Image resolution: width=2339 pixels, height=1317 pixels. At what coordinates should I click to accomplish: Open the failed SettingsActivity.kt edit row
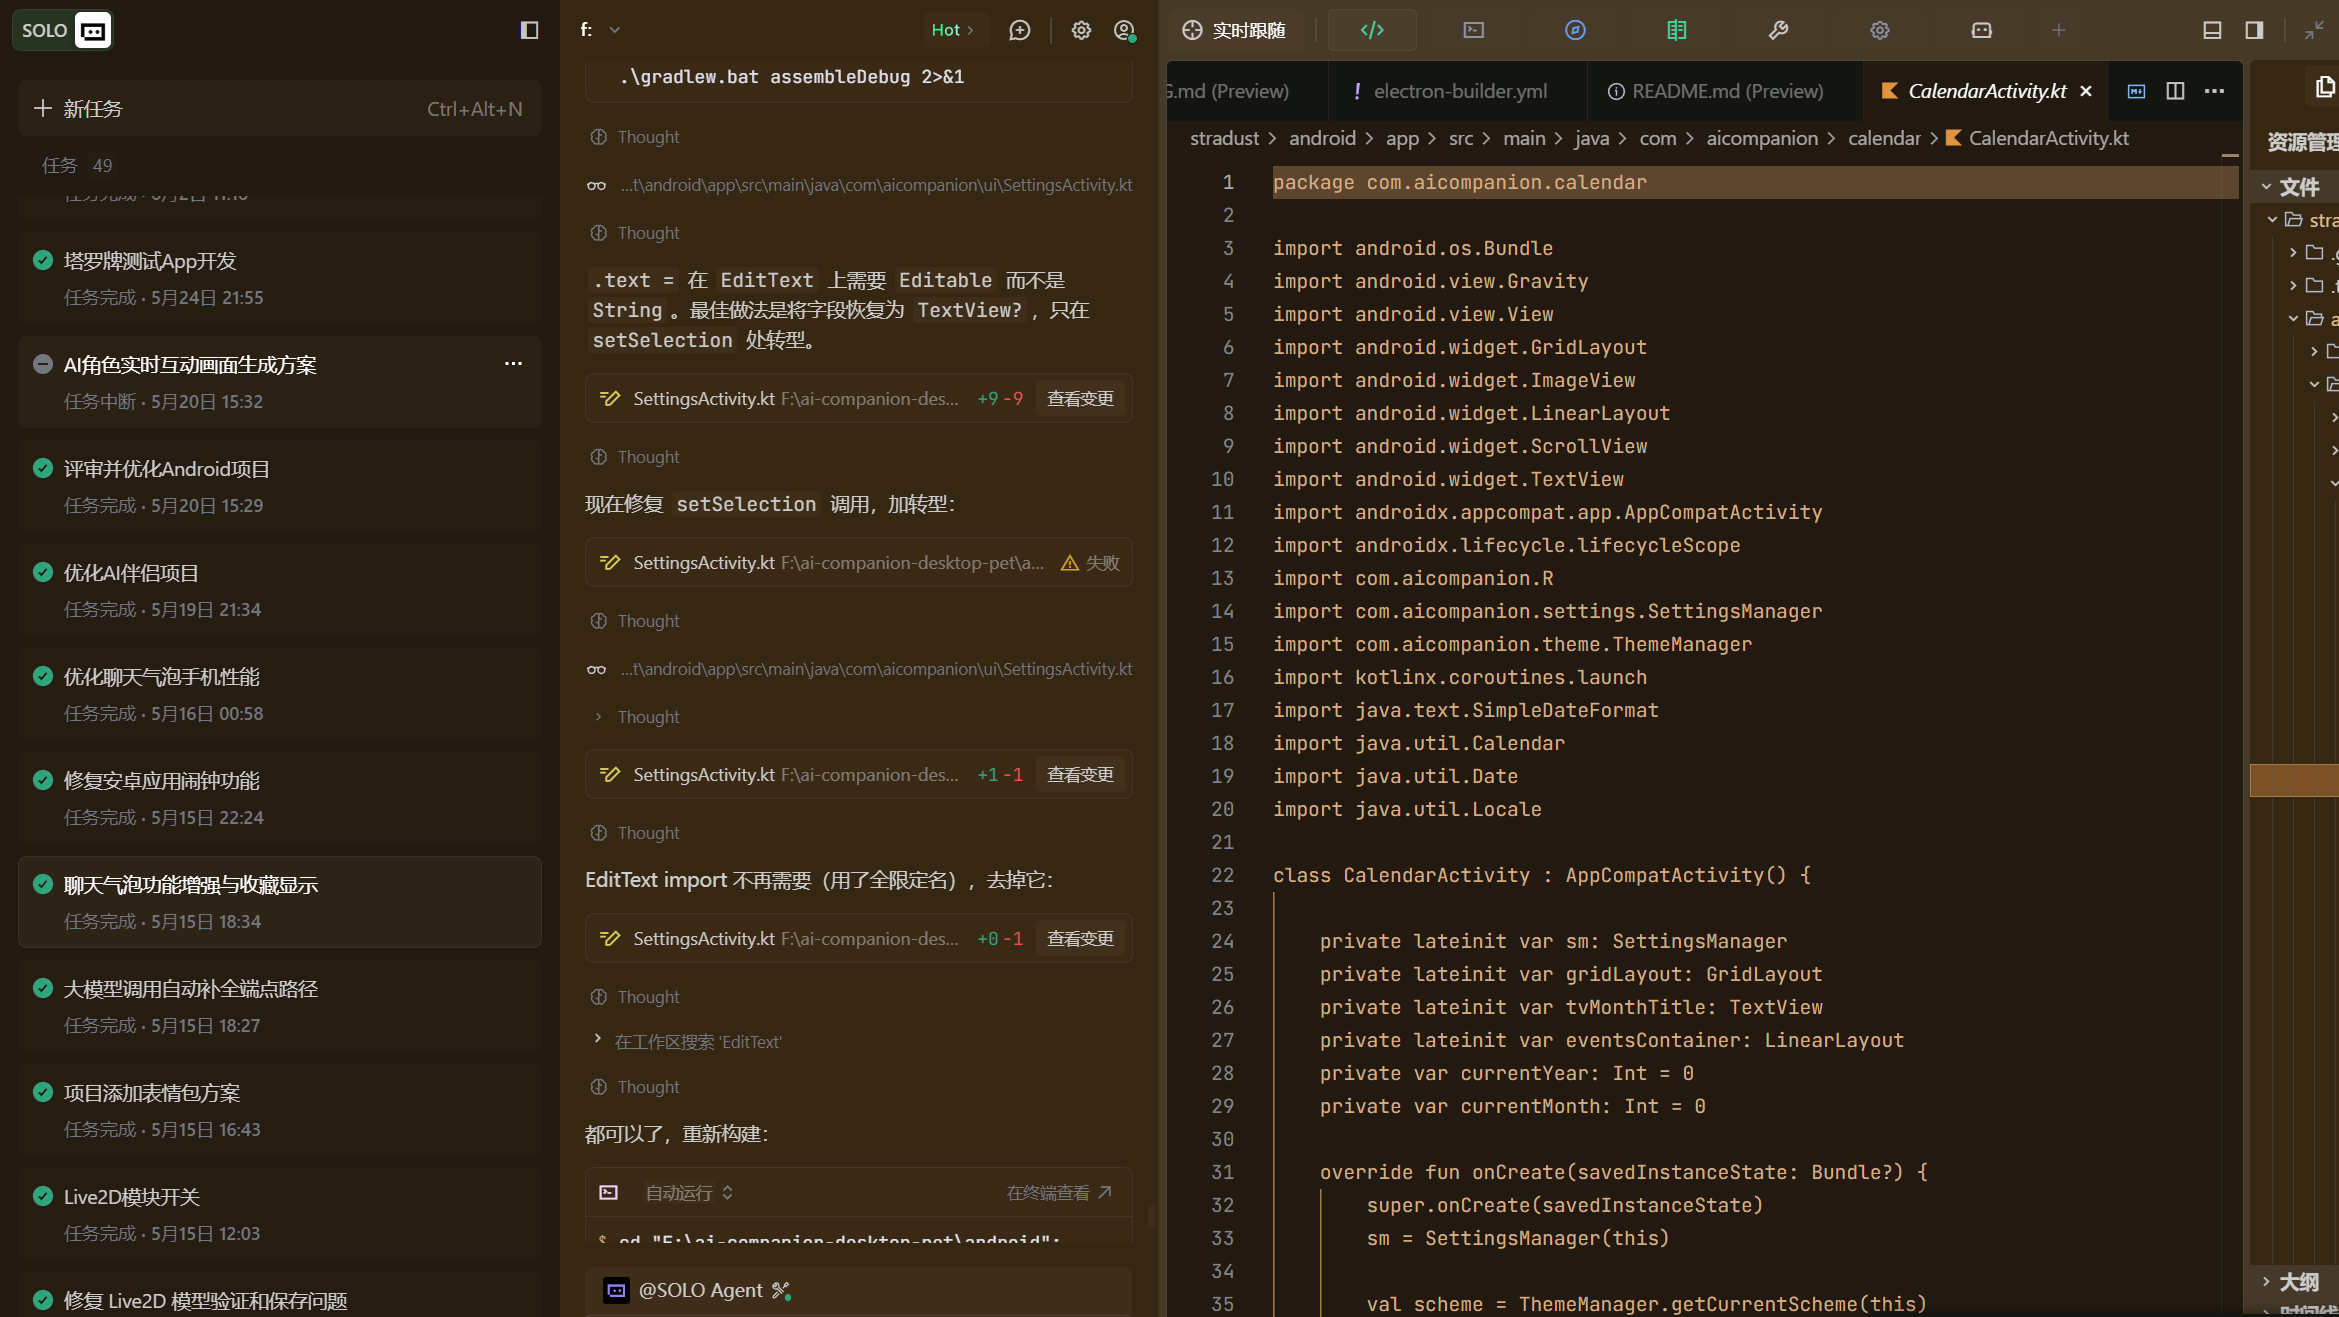[x=858, y=562]
